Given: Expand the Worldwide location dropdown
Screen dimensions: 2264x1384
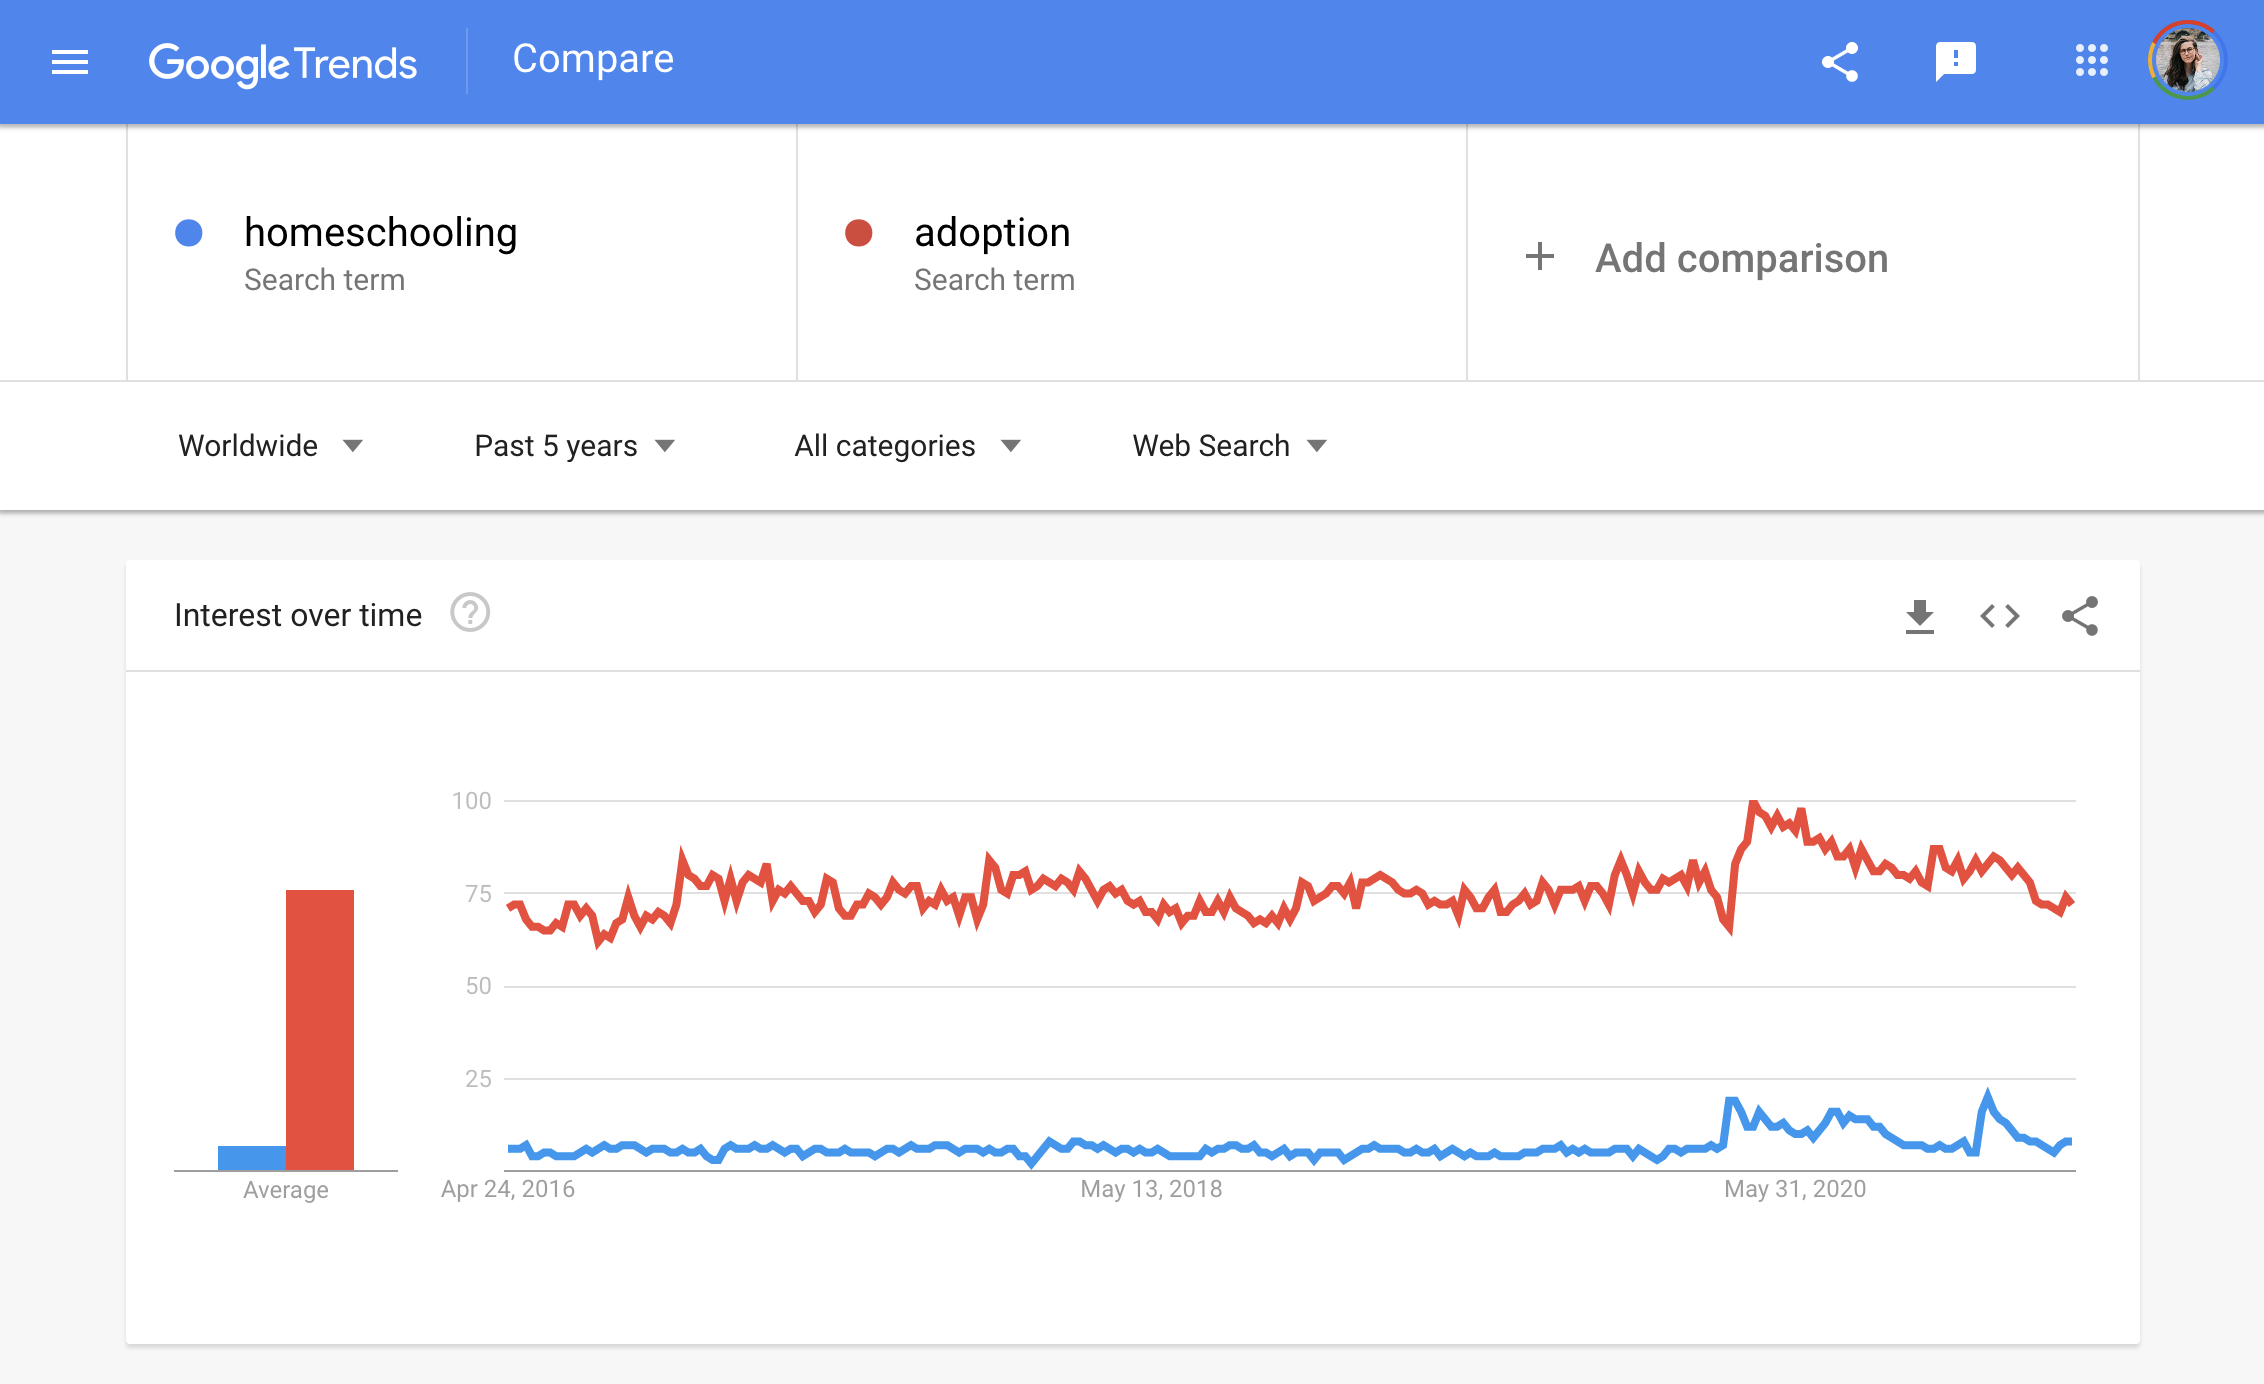Looking at the screenshot, I should 268,446.
